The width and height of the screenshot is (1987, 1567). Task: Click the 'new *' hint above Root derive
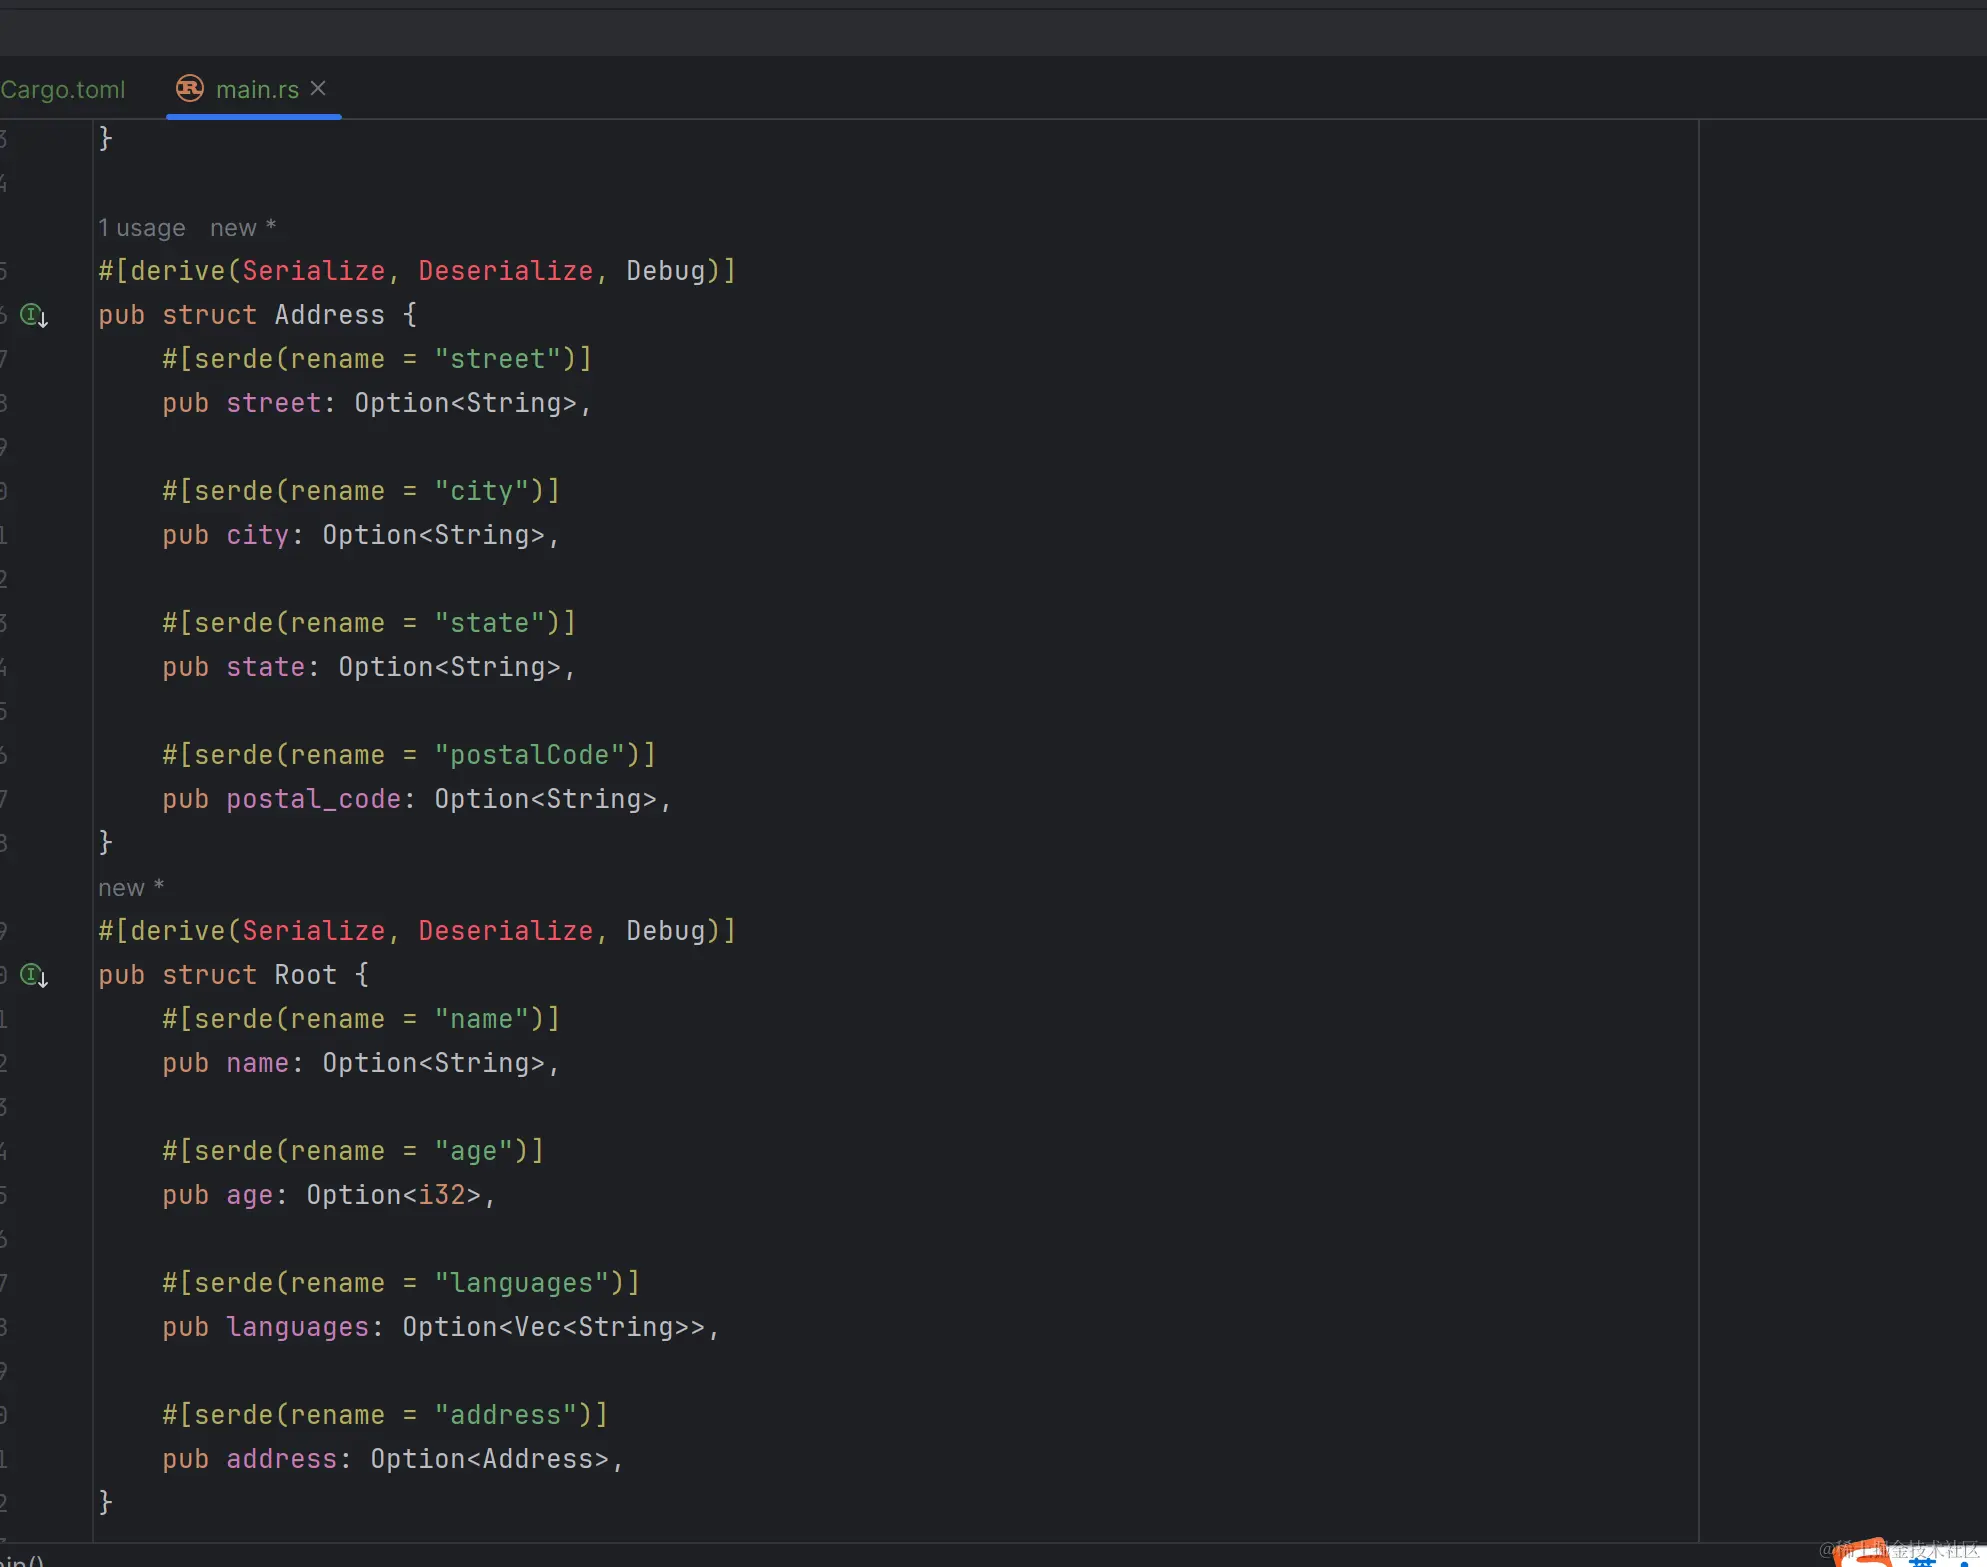click(131, 888)
